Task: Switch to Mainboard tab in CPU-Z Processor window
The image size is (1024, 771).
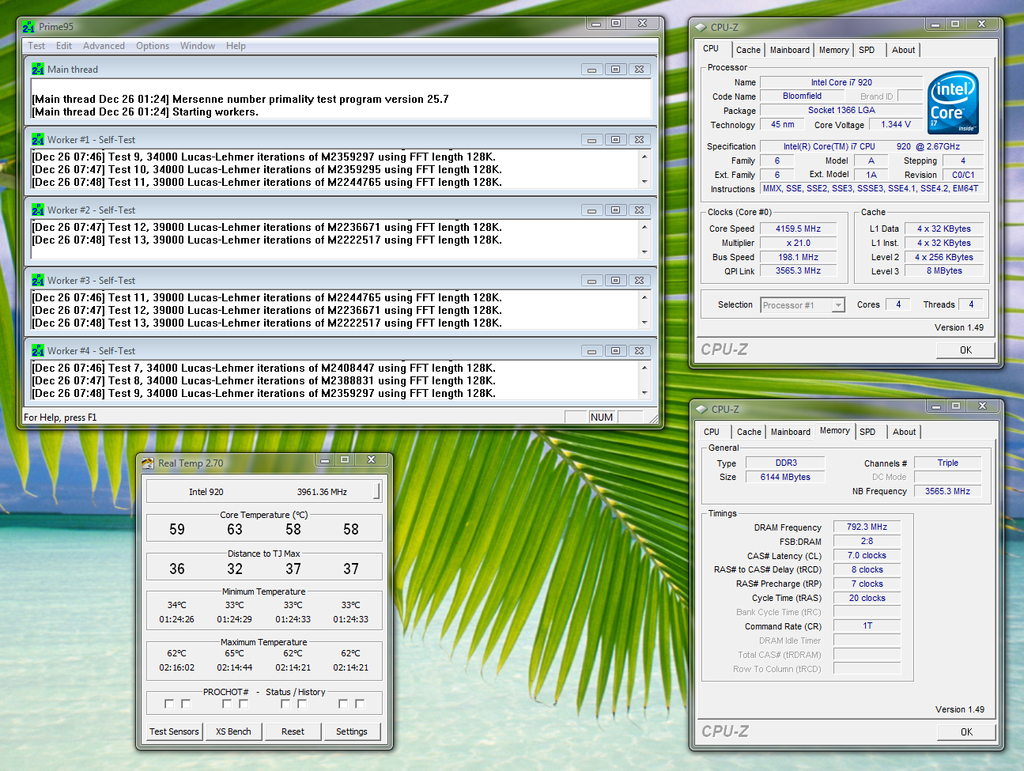Action: point(790,50)
